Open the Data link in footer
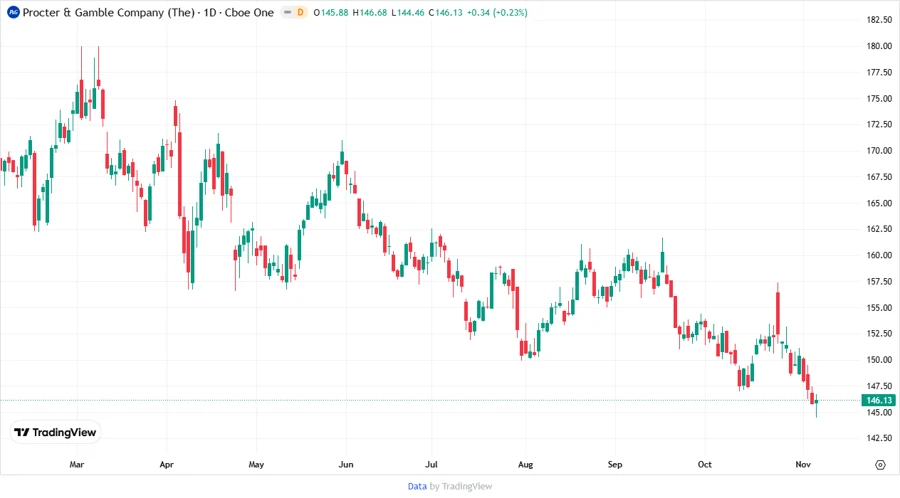 (417, 486)
